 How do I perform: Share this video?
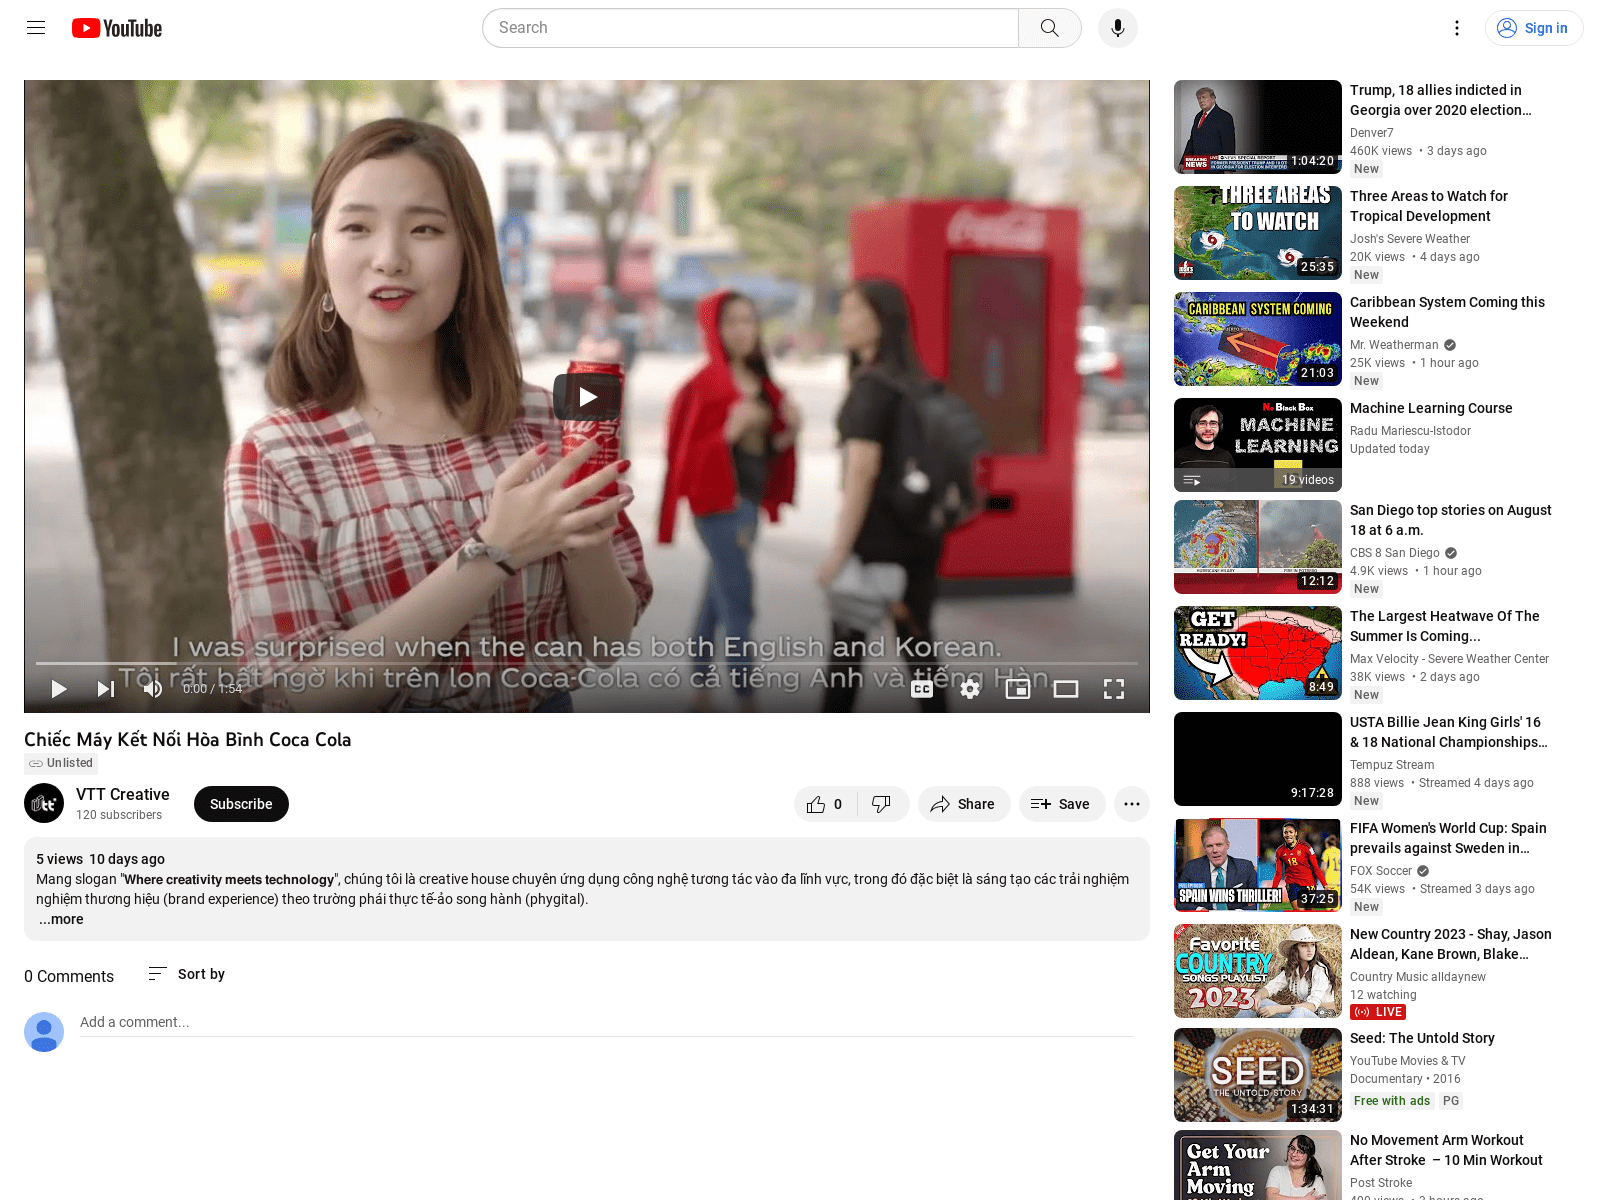click(x=963, y=804)
